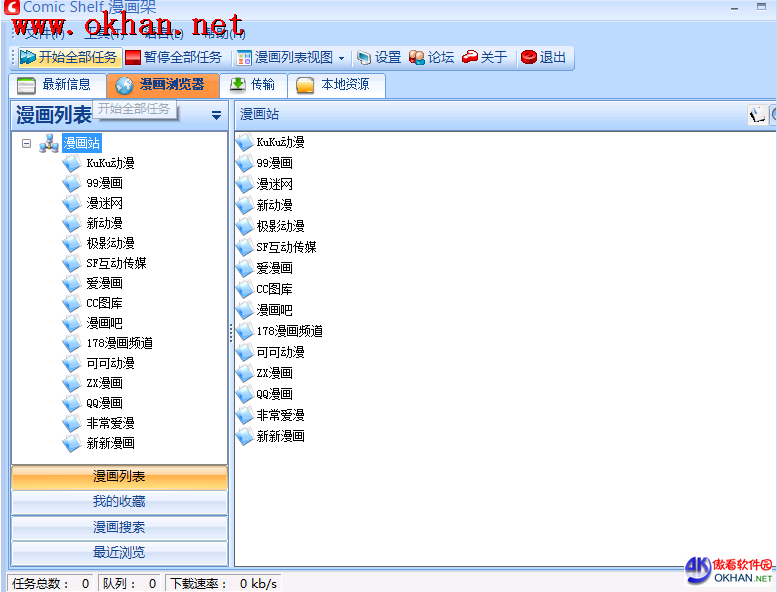Click the Comic Shelf app icon in title bar
Viewport: 777px width, 592px height.
(12, 7)
